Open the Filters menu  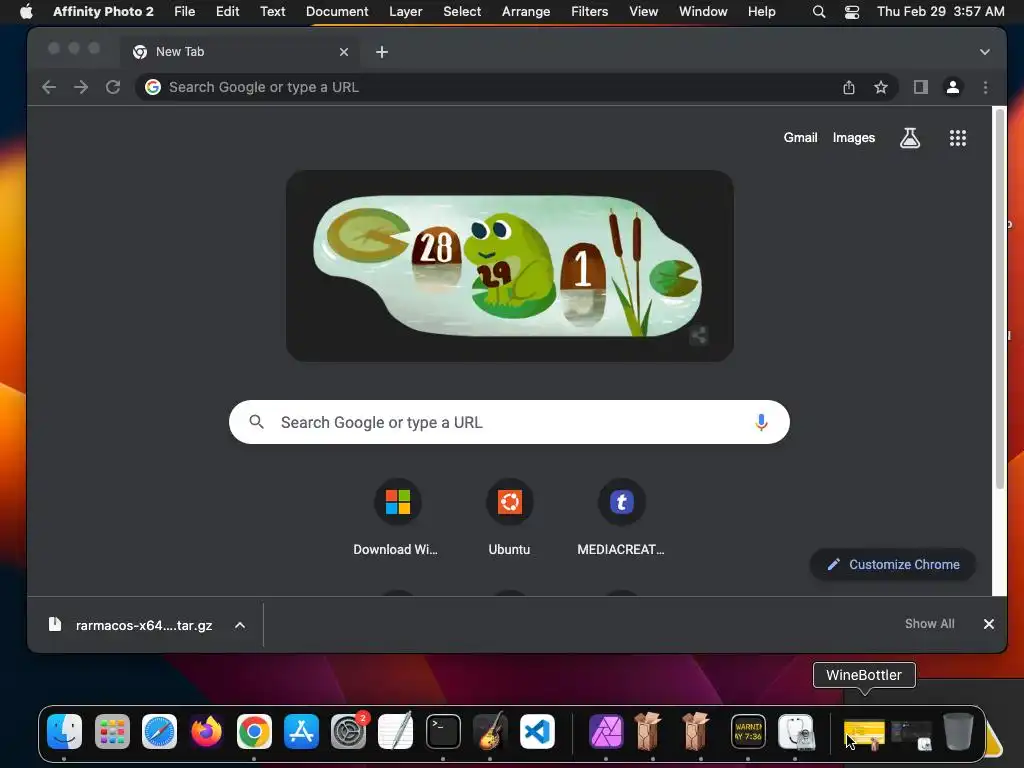(x=589, y=11)
